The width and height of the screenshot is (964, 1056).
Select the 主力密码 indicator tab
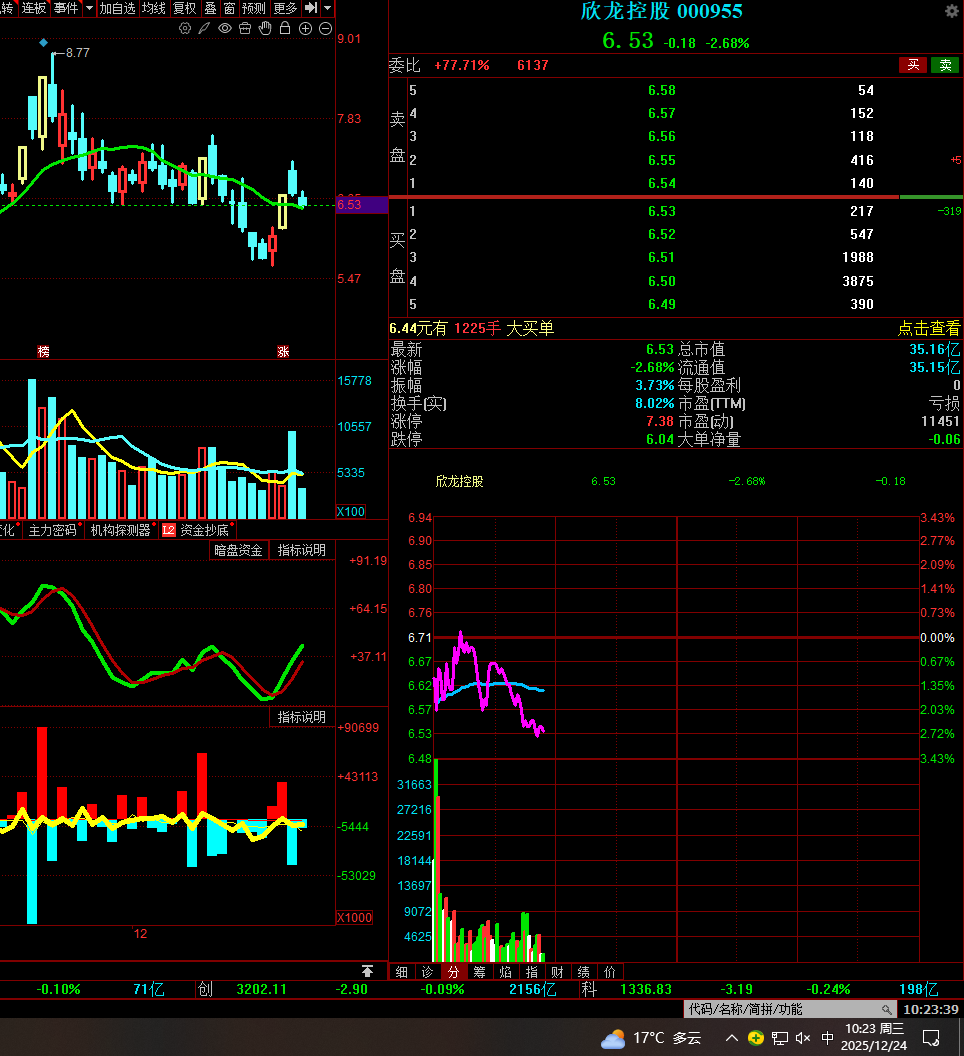[x=53, y=530]
